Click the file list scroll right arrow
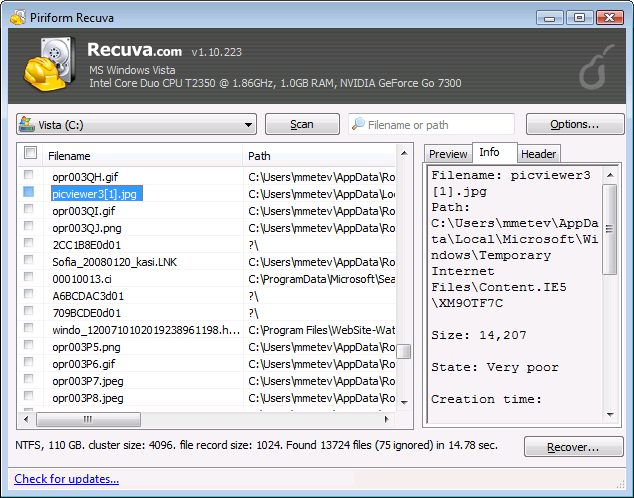The height and width of the screenshot is (498, 634). [x=387, y=419]
